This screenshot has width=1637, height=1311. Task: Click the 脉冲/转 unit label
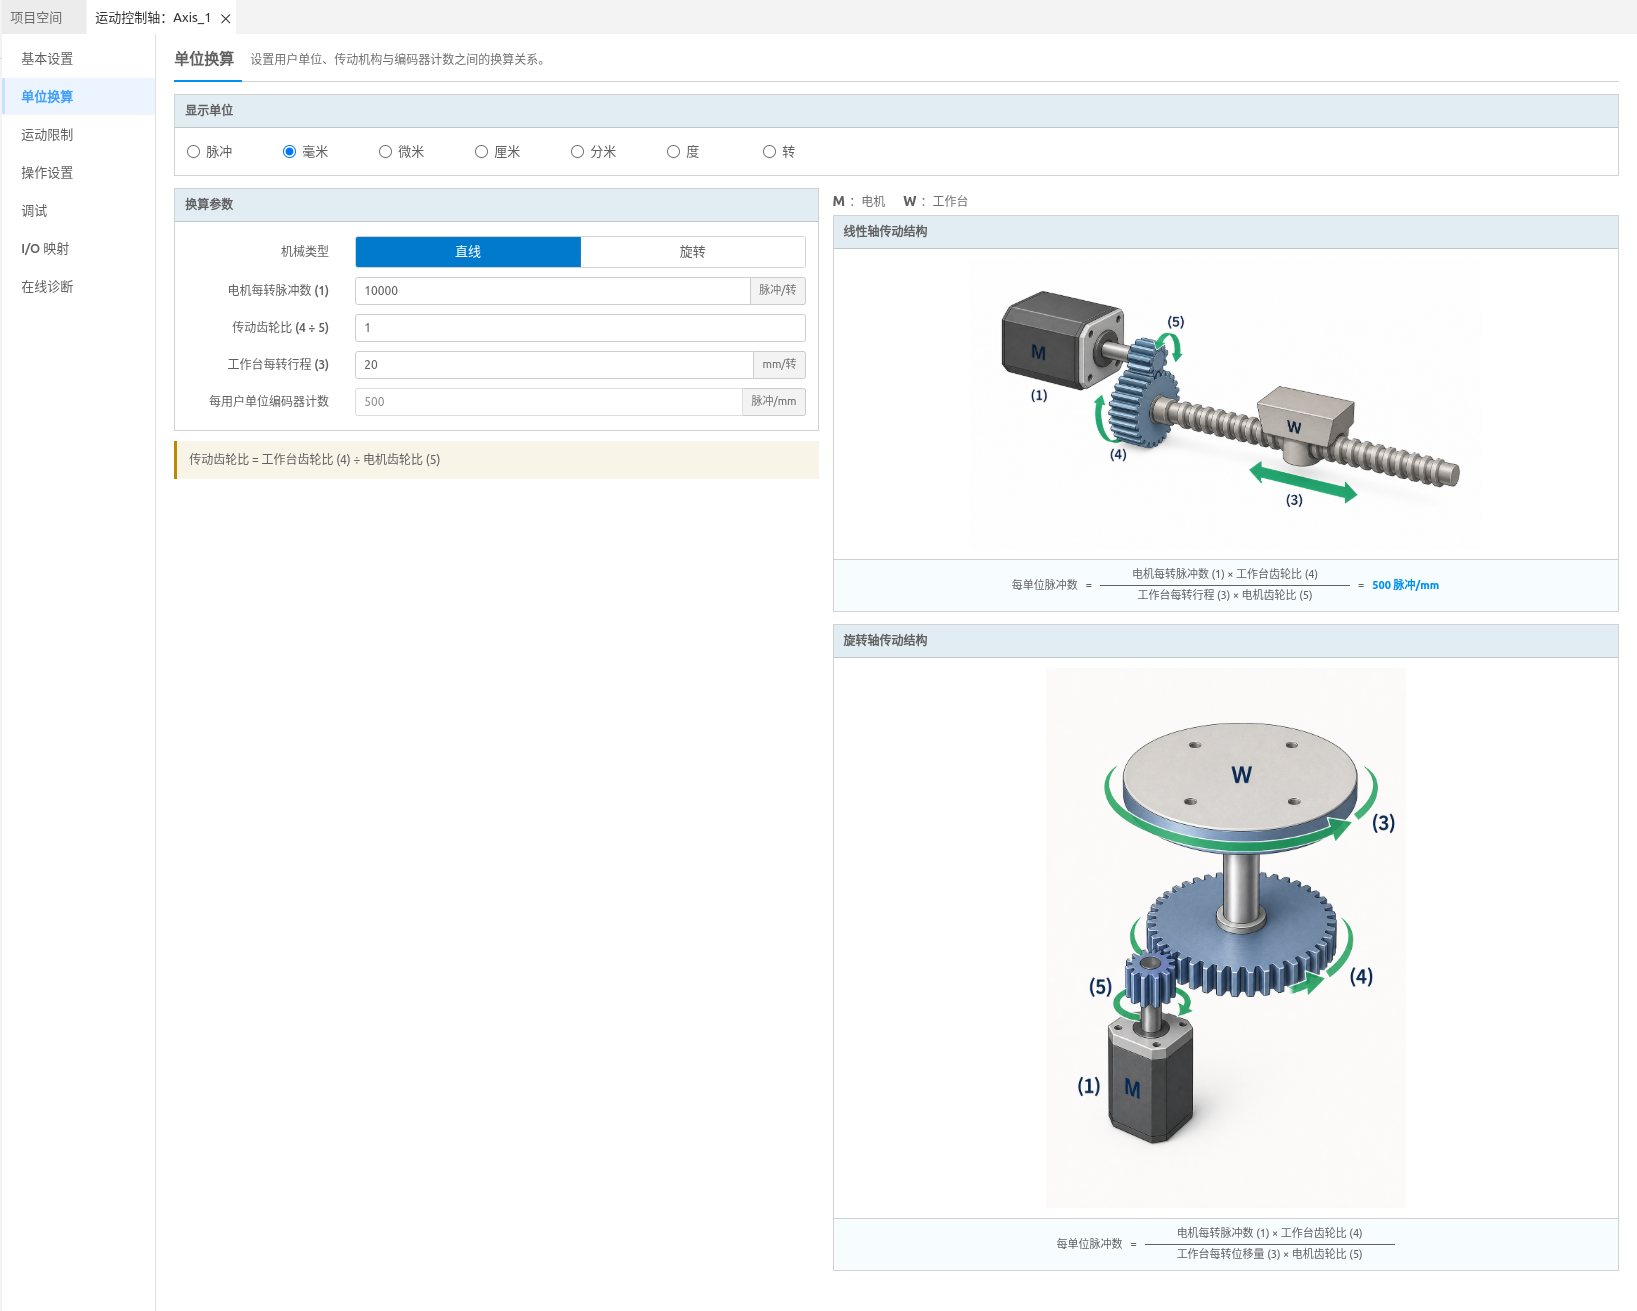[x=778, y=291]
